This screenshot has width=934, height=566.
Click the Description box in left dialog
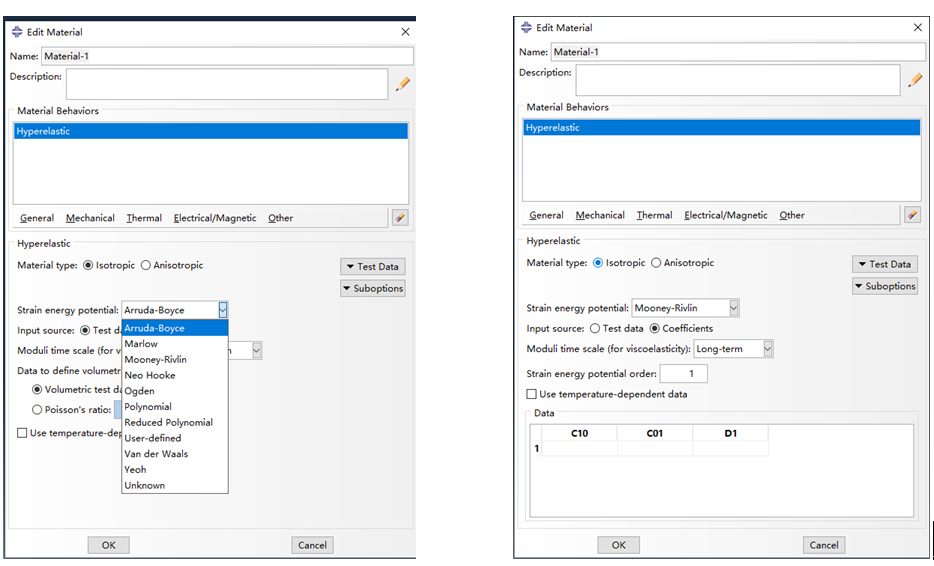coord(227,84)
